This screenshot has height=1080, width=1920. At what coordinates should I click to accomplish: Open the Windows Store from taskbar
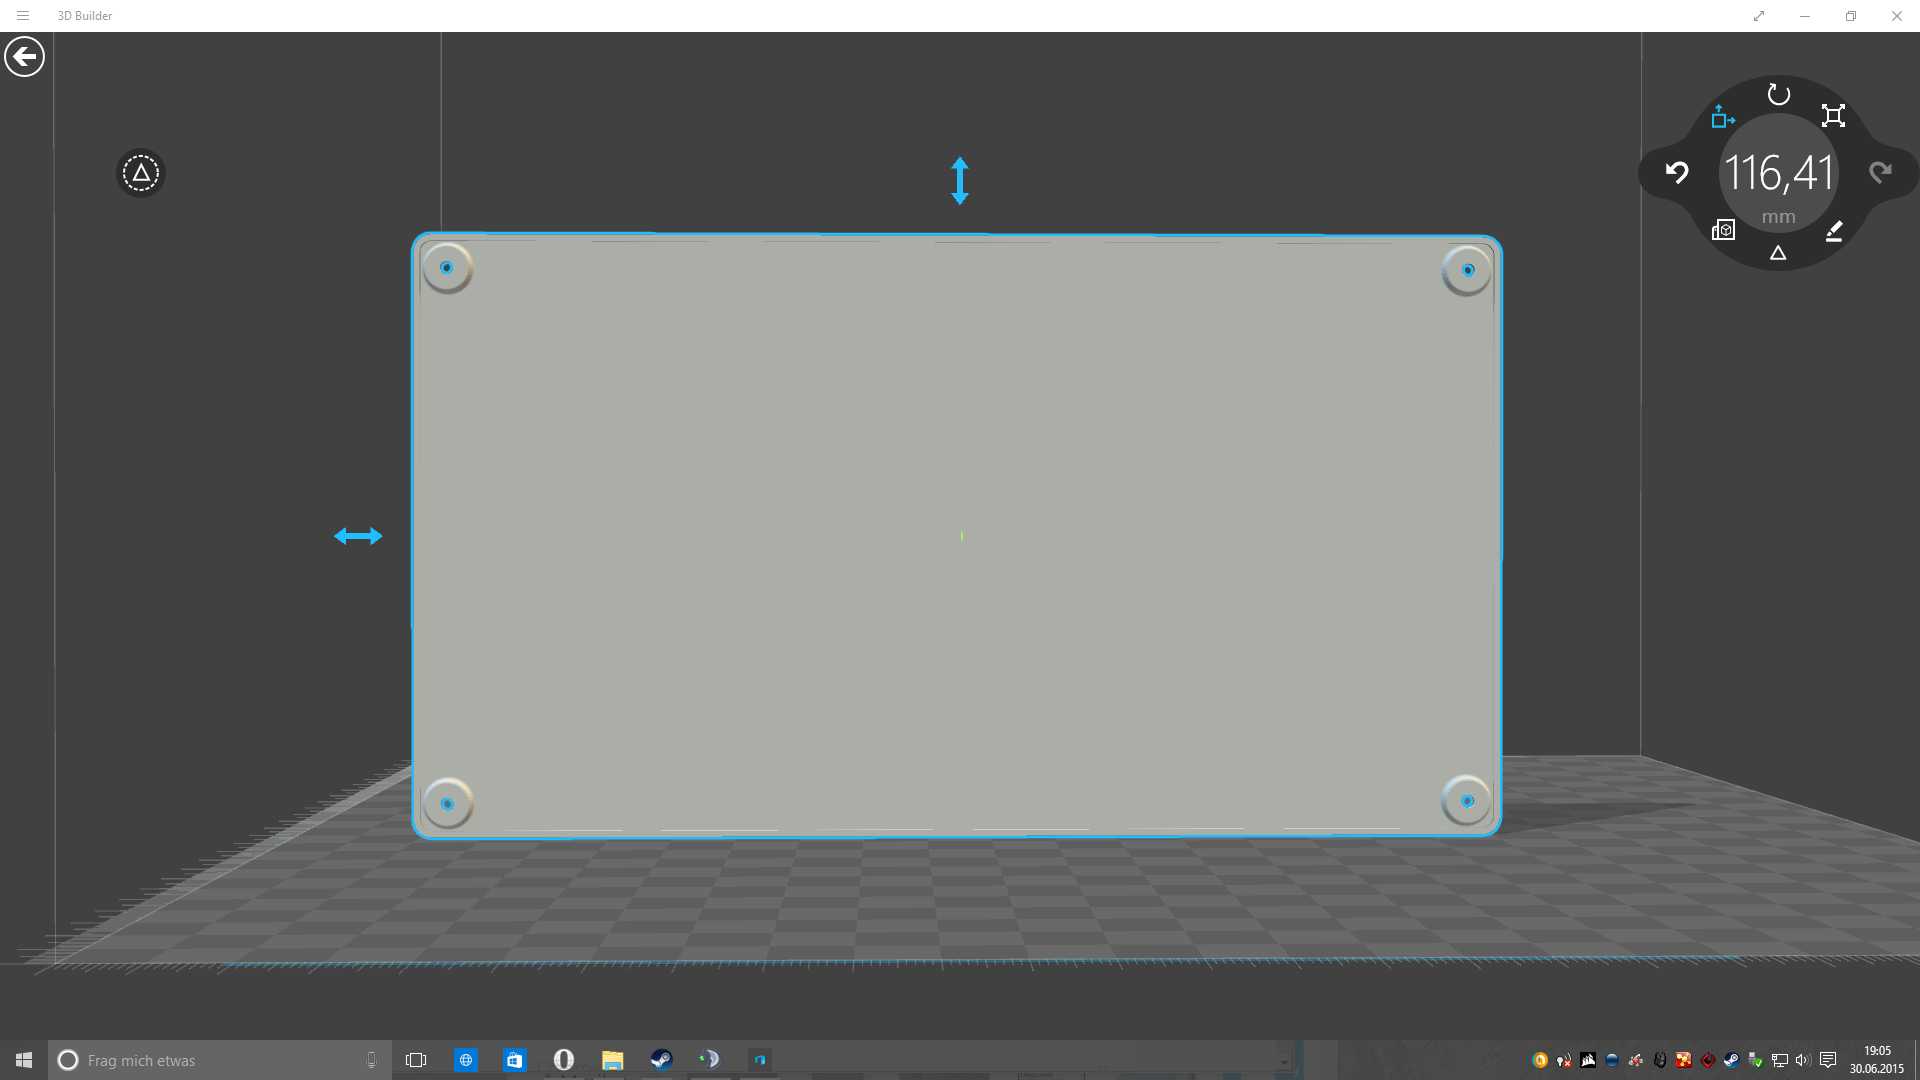pyautogui.click(x=514, y=1060)
